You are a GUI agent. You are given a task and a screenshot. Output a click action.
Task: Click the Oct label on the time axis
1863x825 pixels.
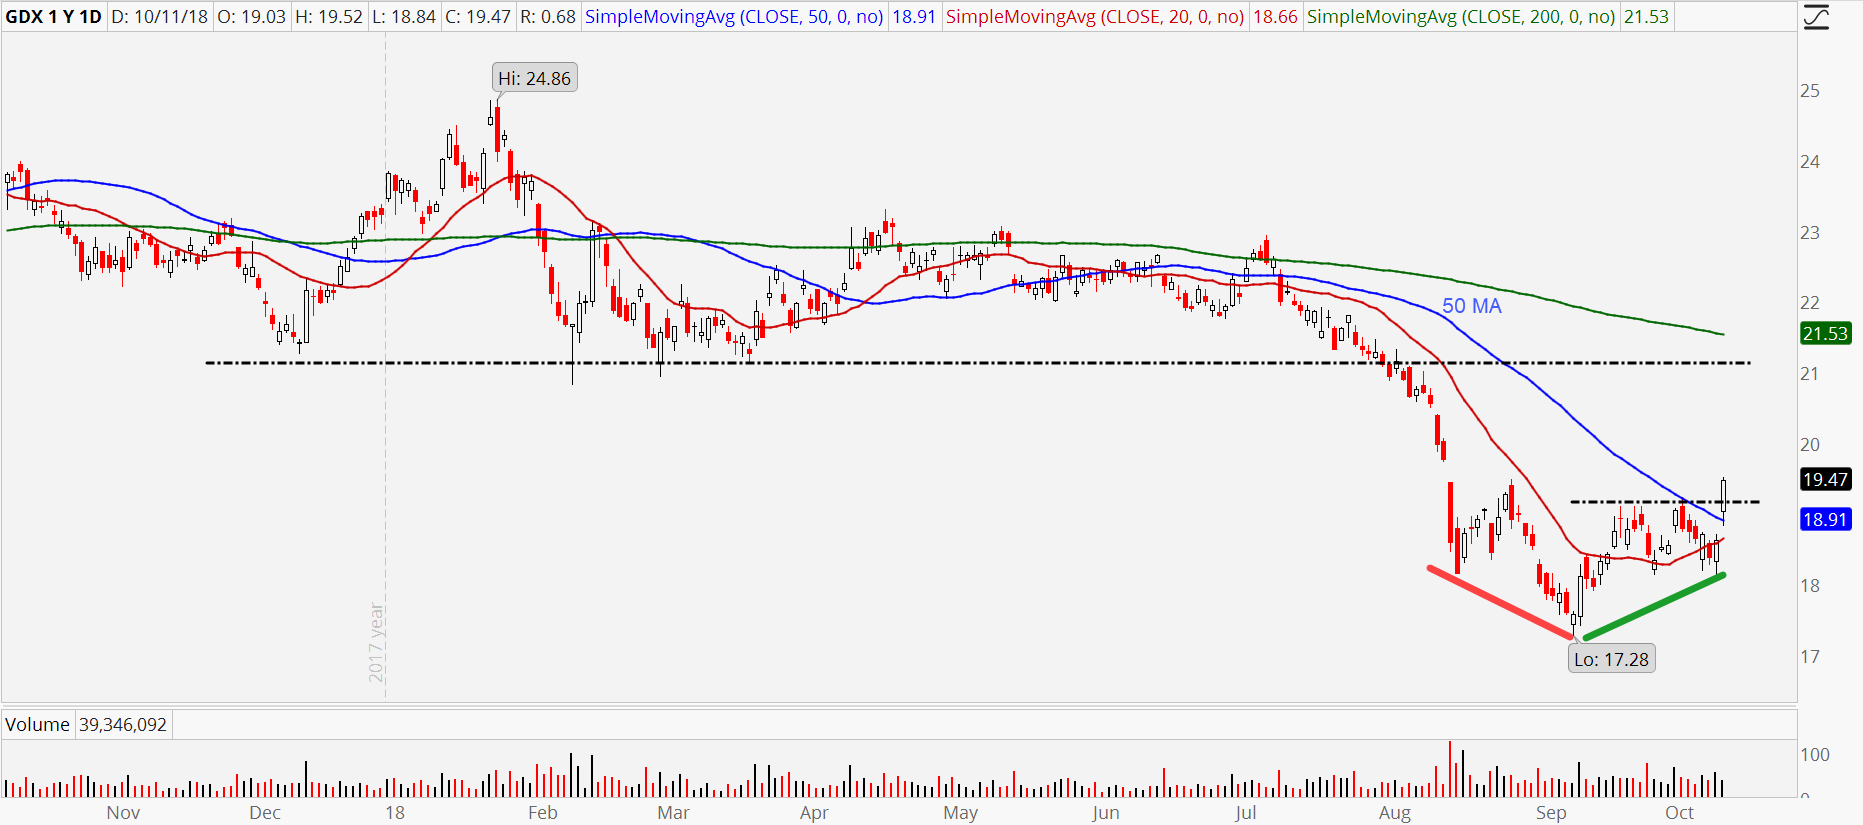1680,813
